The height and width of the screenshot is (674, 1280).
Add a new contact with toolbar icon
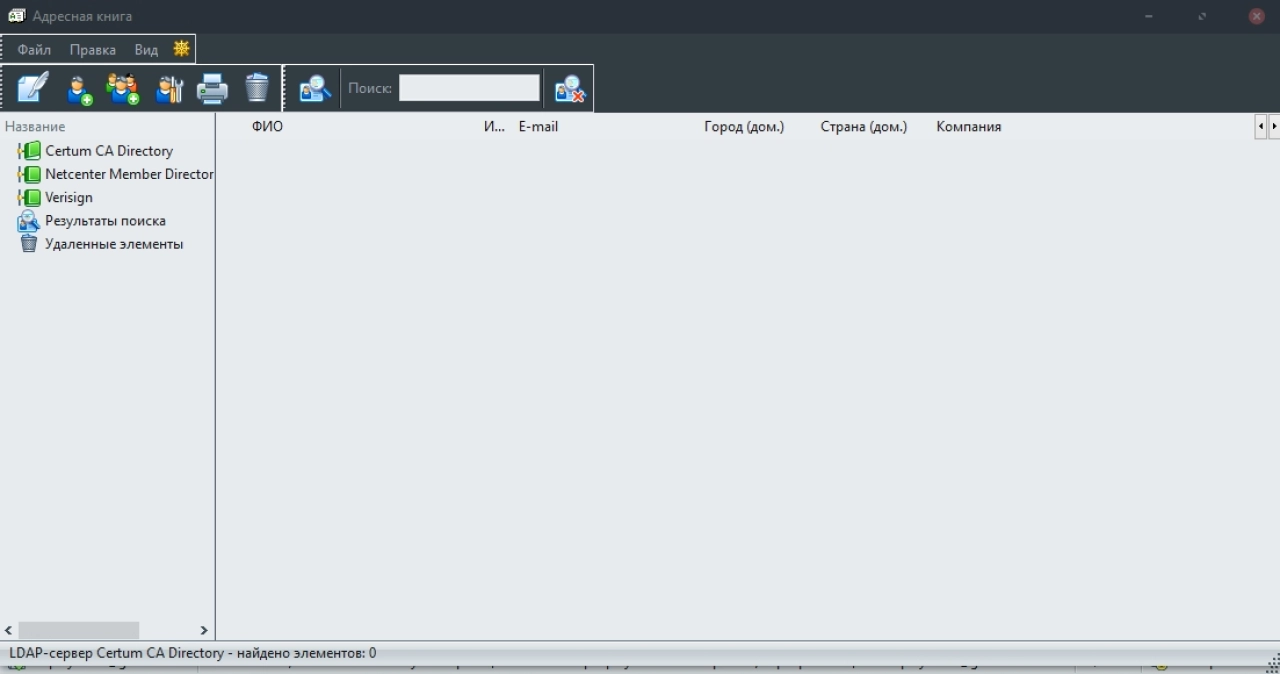click(79, 89)
